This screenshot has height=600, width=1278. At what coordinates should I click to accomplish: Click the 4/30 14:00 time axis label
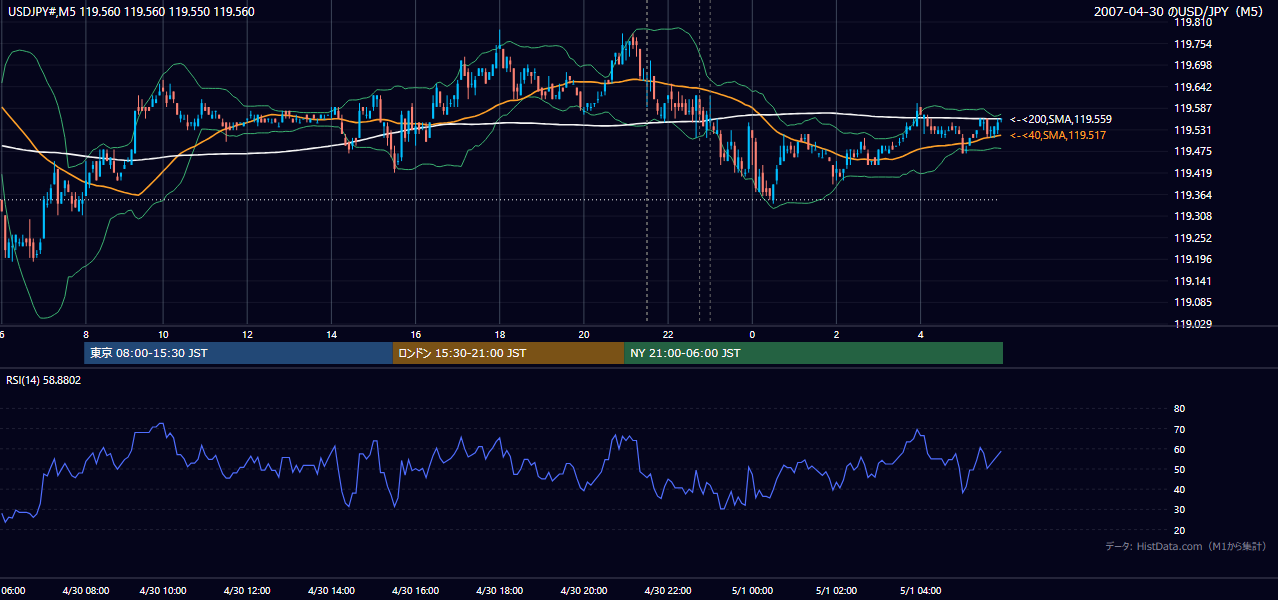tap(331, 591)
